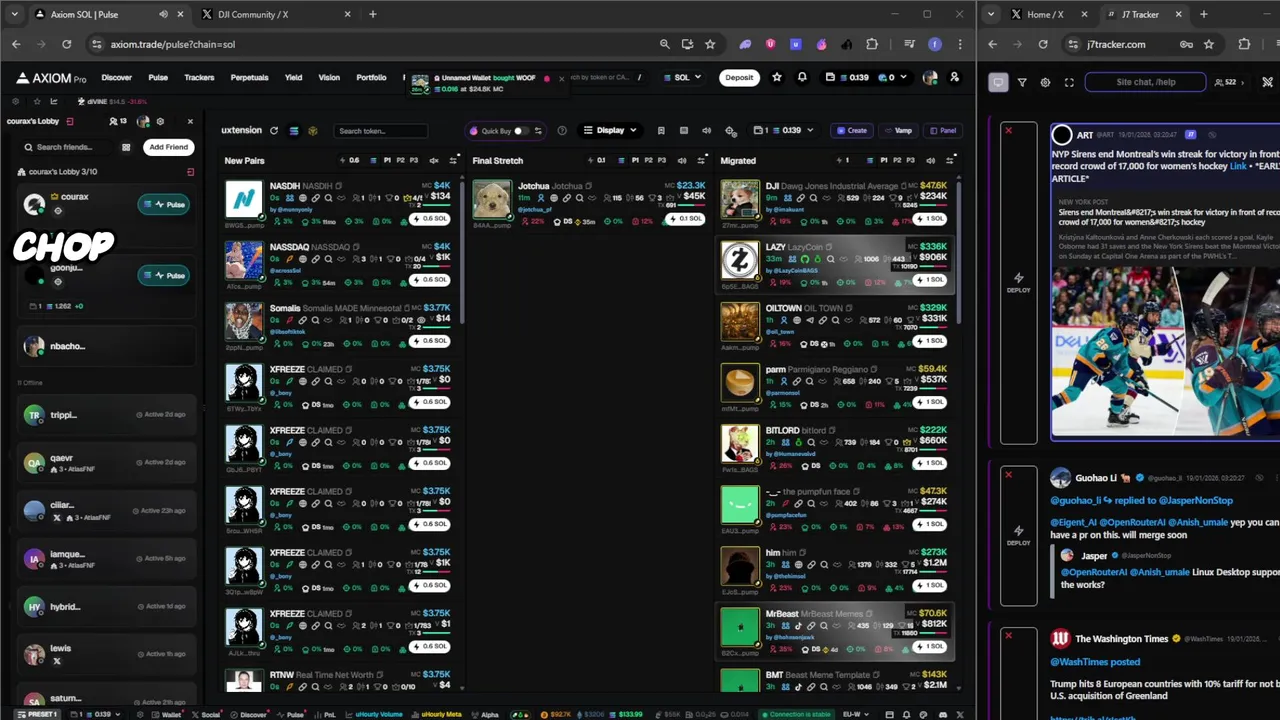Screen dimensions: 1280x720
Task: Open the Display dropdown
Action: [610, 130]
